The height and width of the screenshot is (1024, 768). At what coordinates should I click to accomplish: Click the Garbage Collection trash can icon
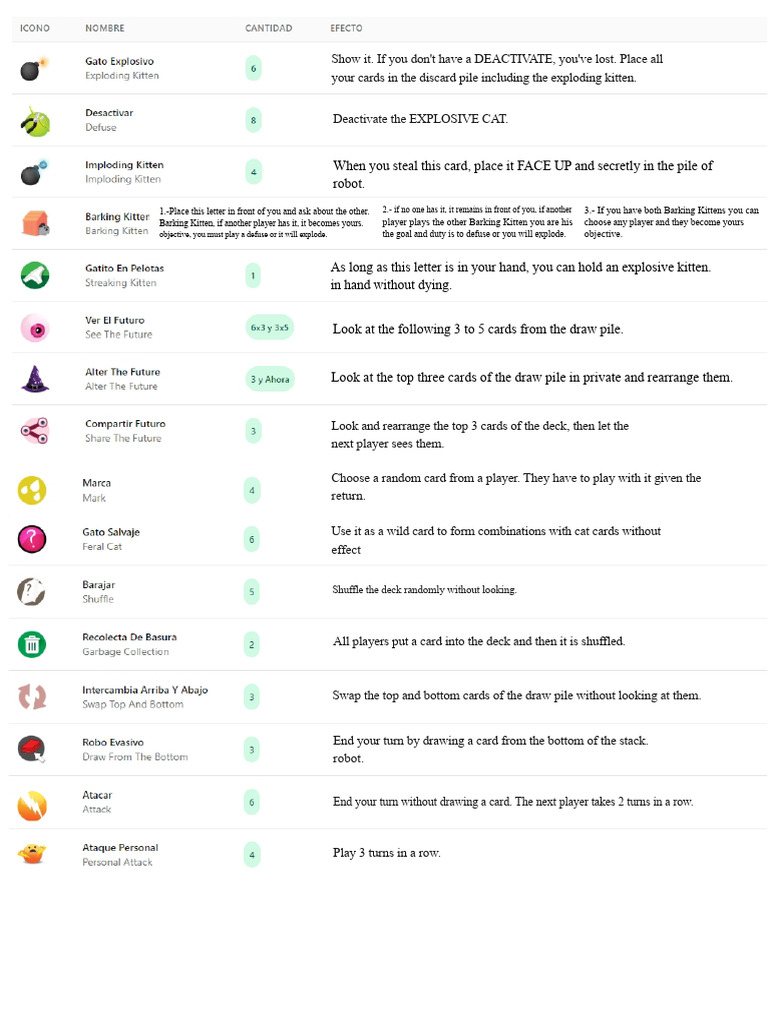pos(32,644)
